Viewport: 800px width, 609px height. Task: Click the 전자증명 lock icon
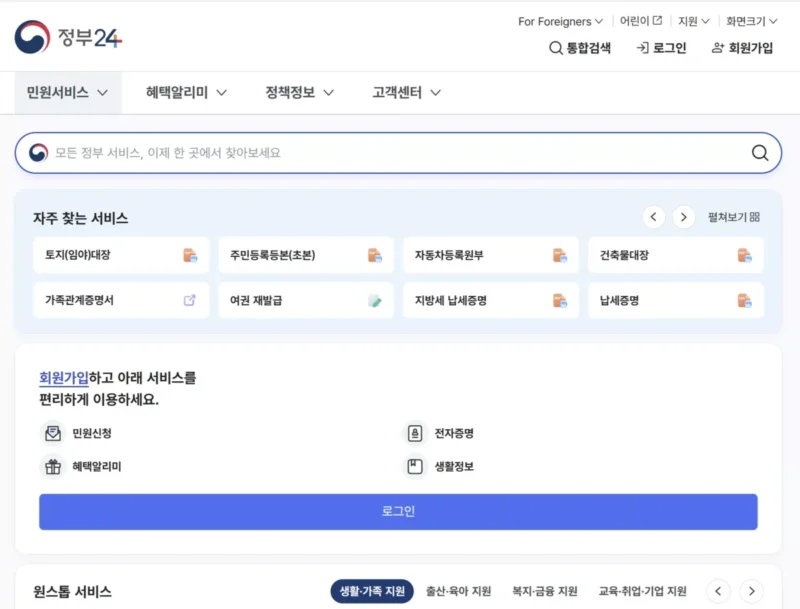click(417, 433)
